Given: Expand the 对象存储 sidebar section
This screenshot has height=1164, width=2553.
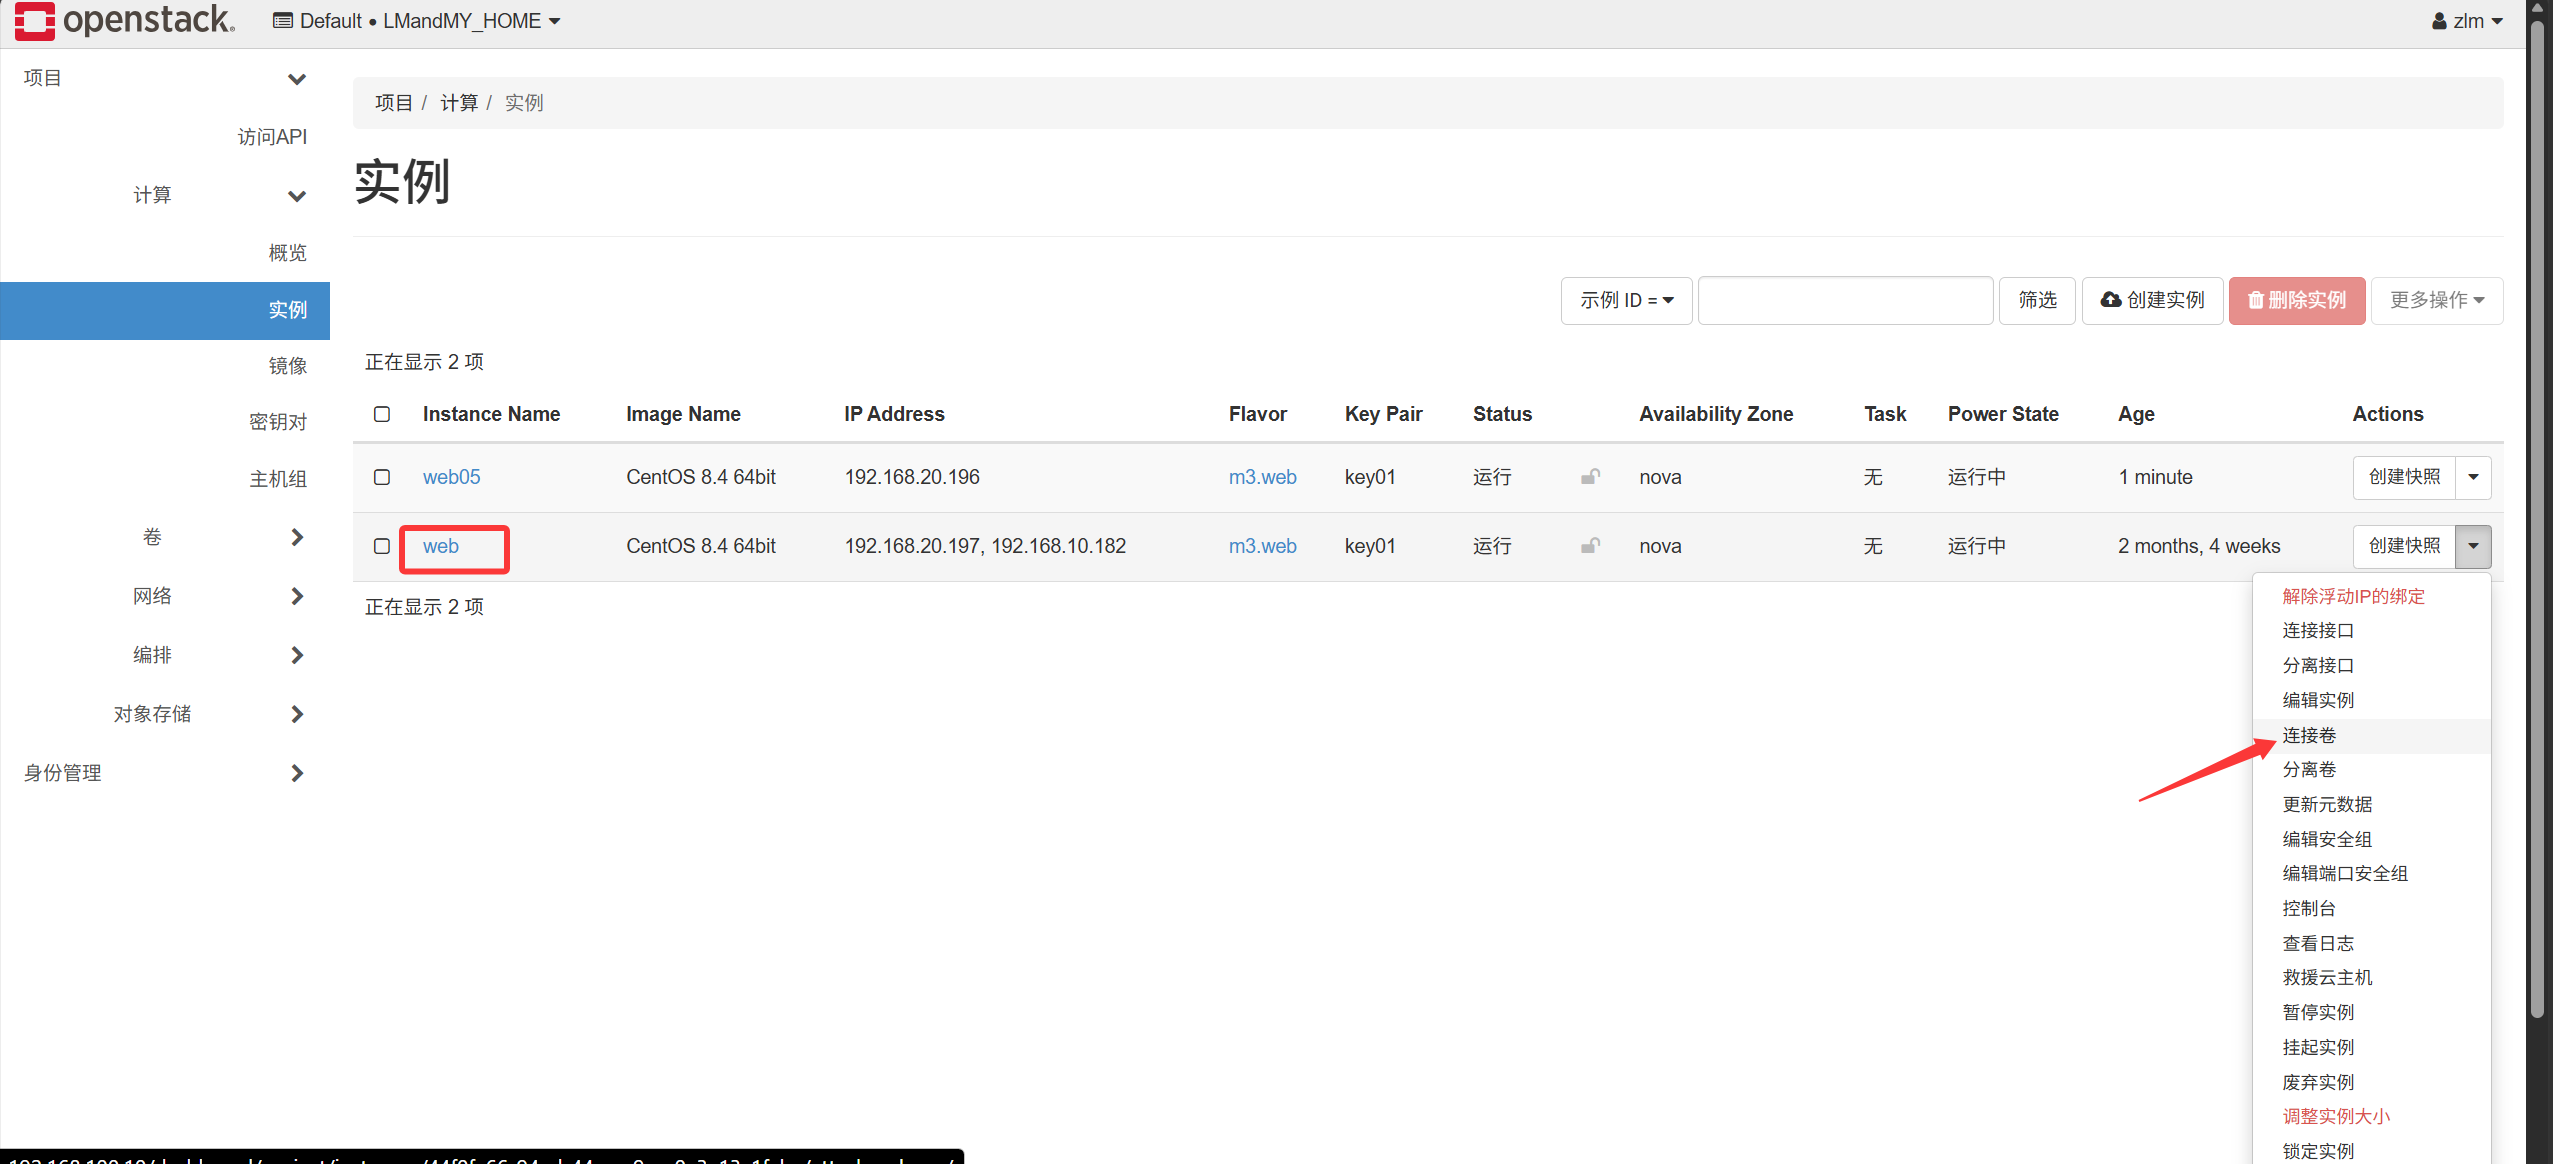Looking at the screenshot, I should 296,714.
